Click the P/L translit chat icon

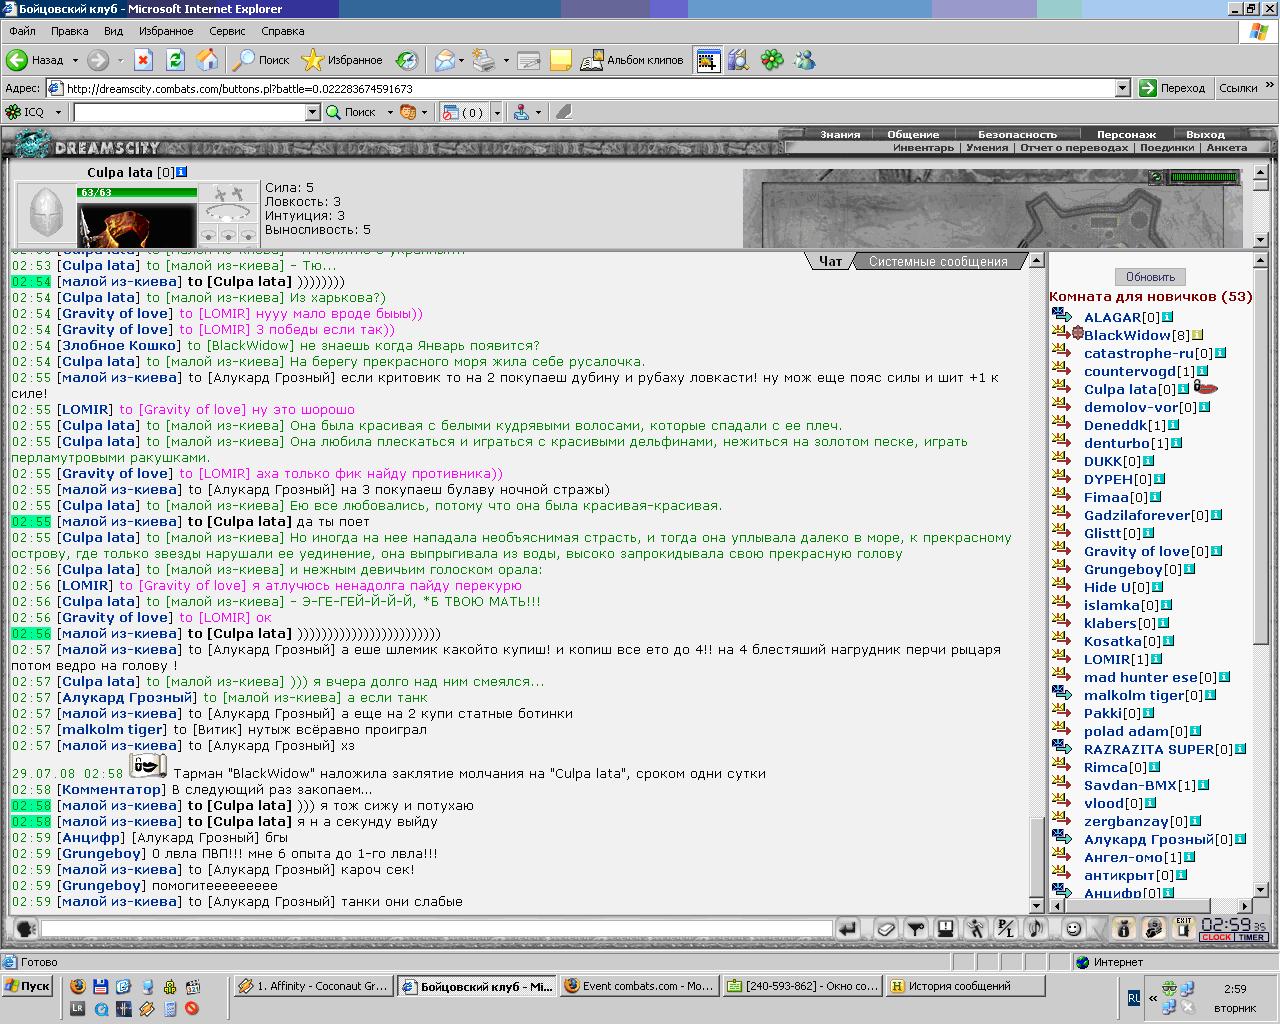pyautogui.click(x=1006, y=929)
